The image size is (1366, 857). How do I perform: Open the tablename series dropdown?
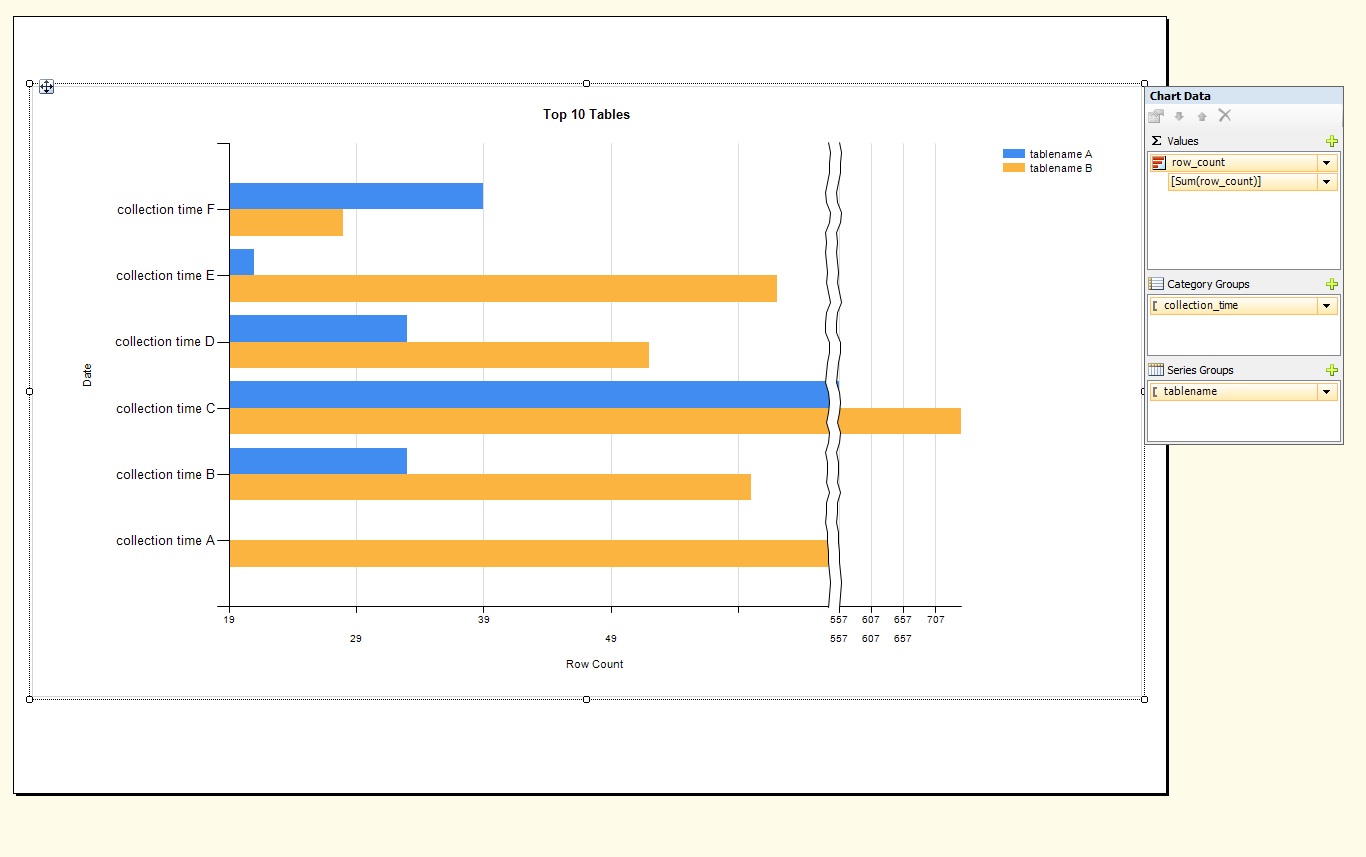click(1327, 391)
